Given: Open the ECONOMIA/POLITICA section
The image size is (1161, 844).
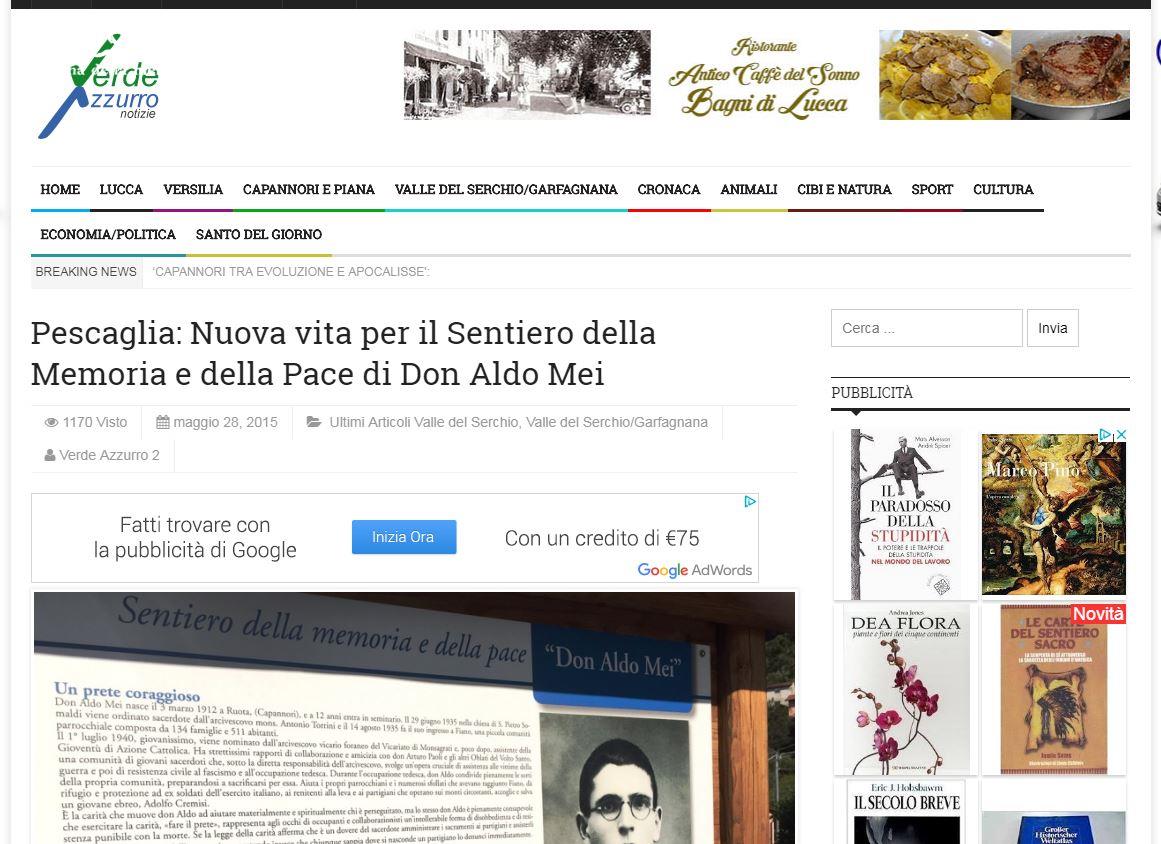Looking at the screenshot, I should coord(108,235).
